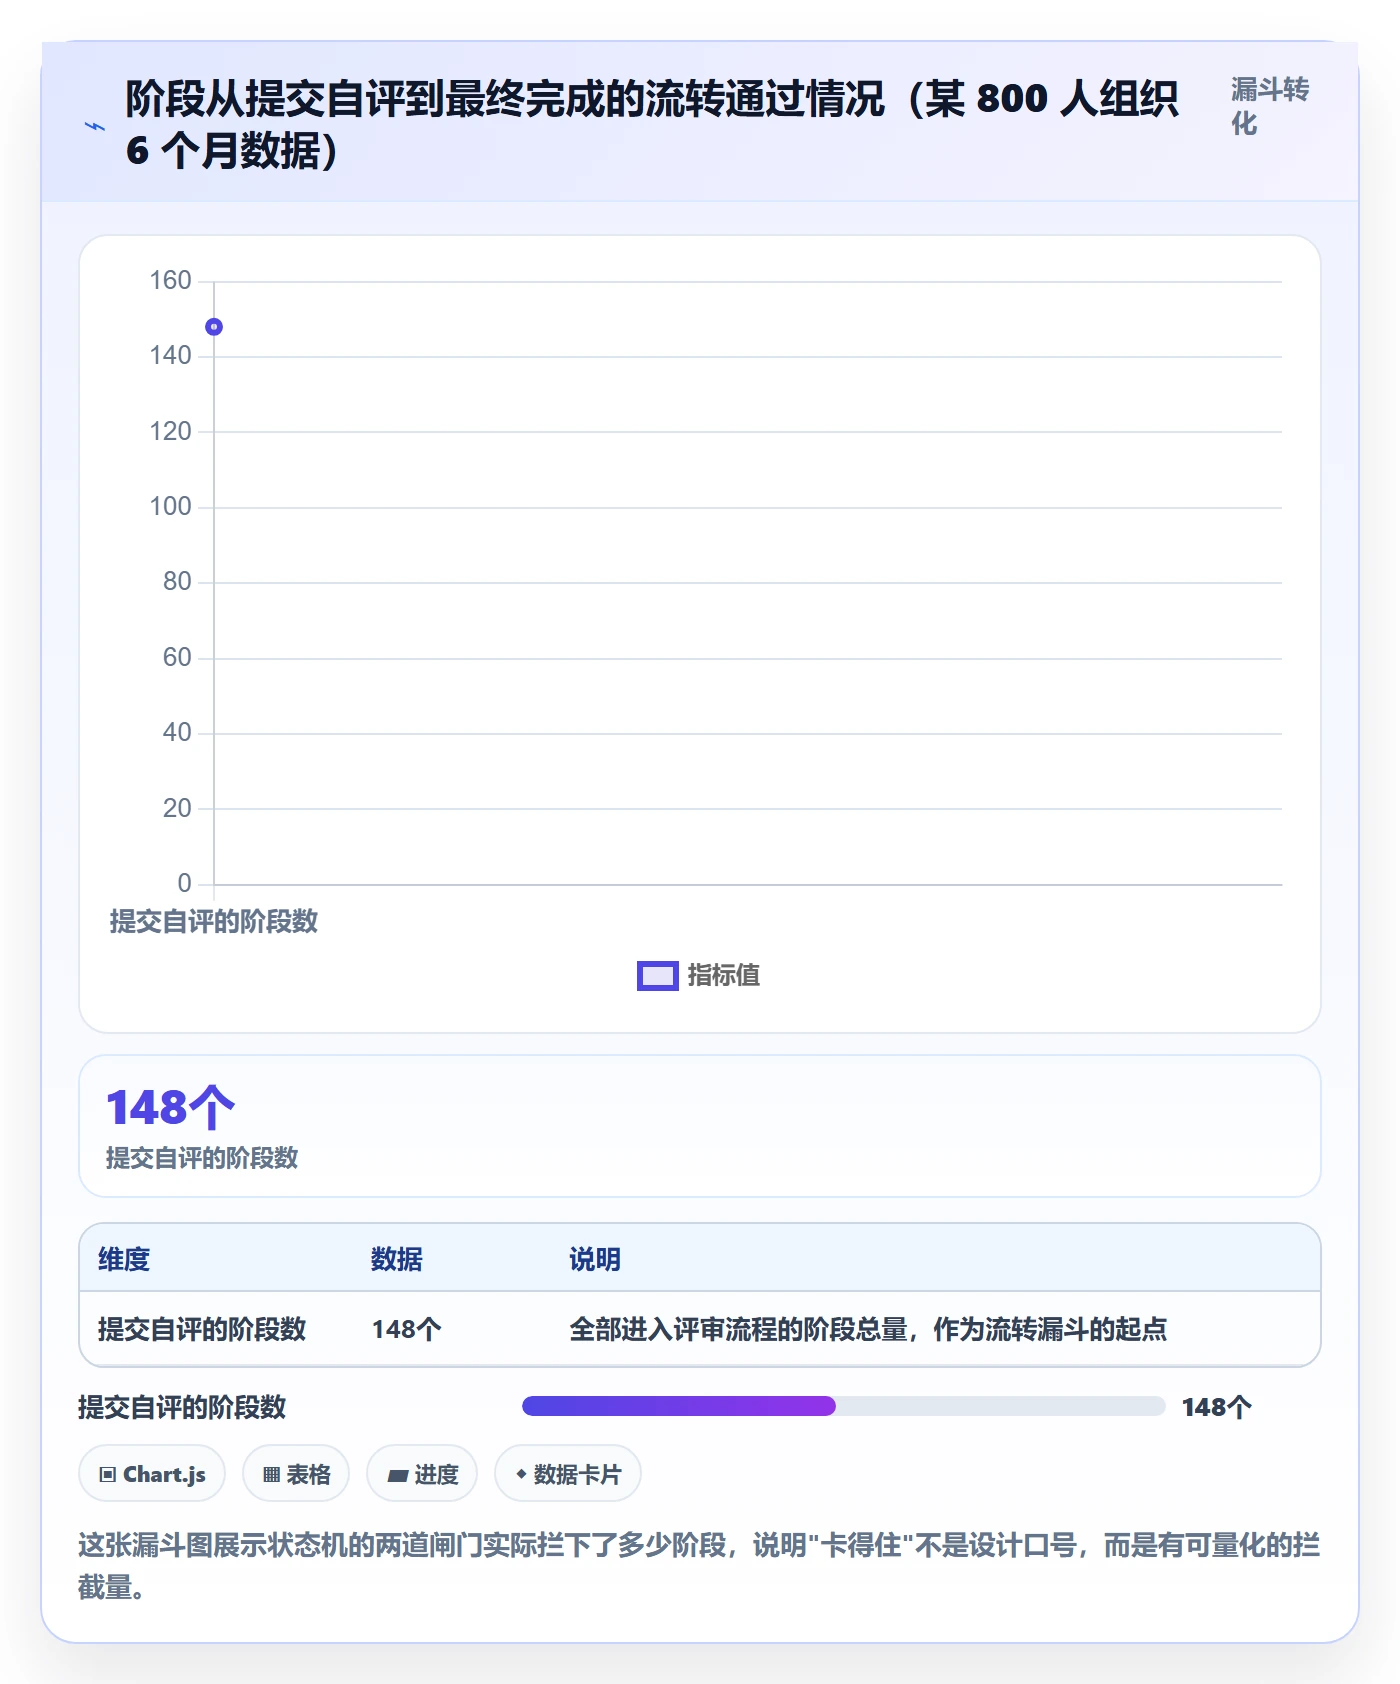Click the main title about 流转通过情况
Image resolution: width=1400 pixels, height=1684 pixels.
(652, 124)
